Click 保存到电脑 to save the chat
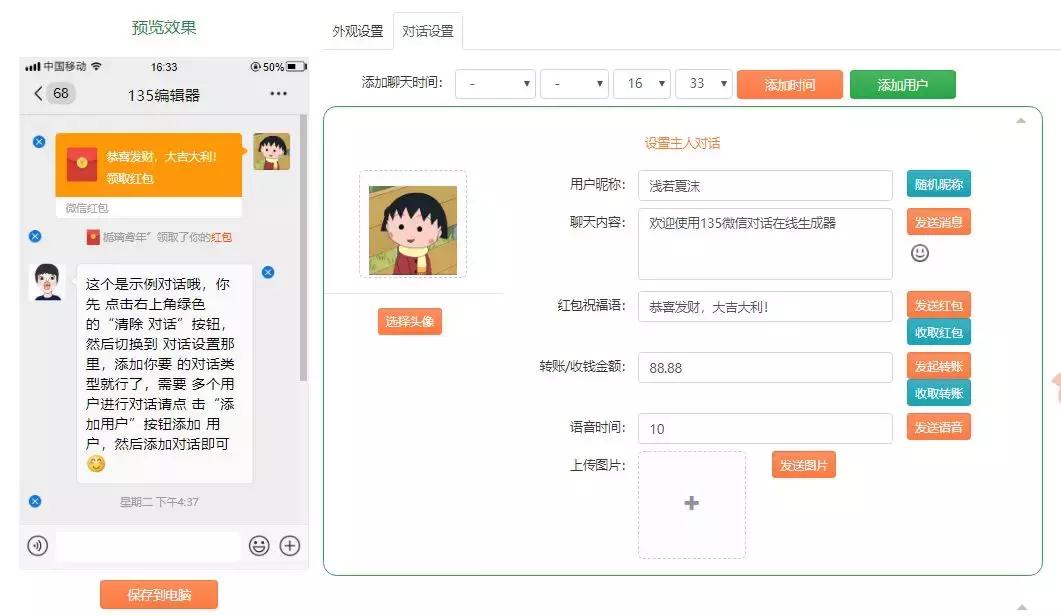 (159, 594)
